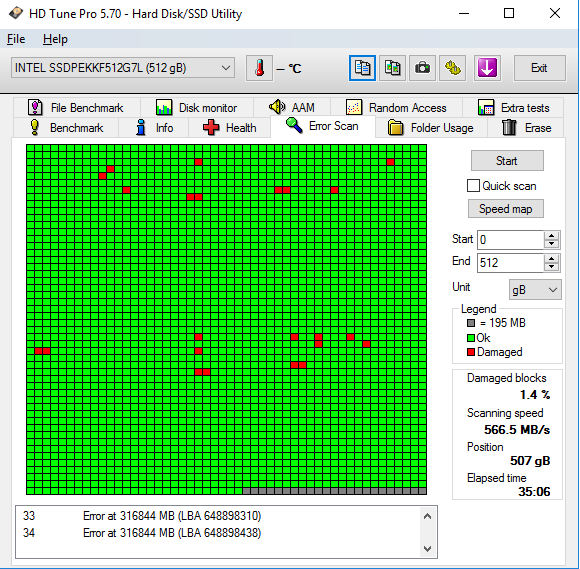Click the HD Tune app title icon

[16, 13]
